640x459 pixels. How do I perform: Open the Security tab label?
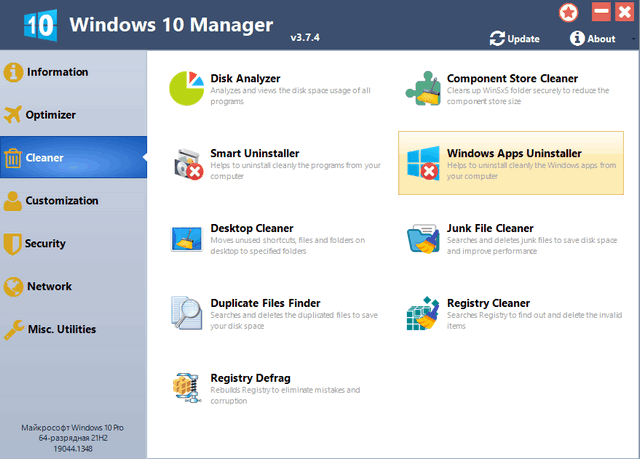coord(45,244)
